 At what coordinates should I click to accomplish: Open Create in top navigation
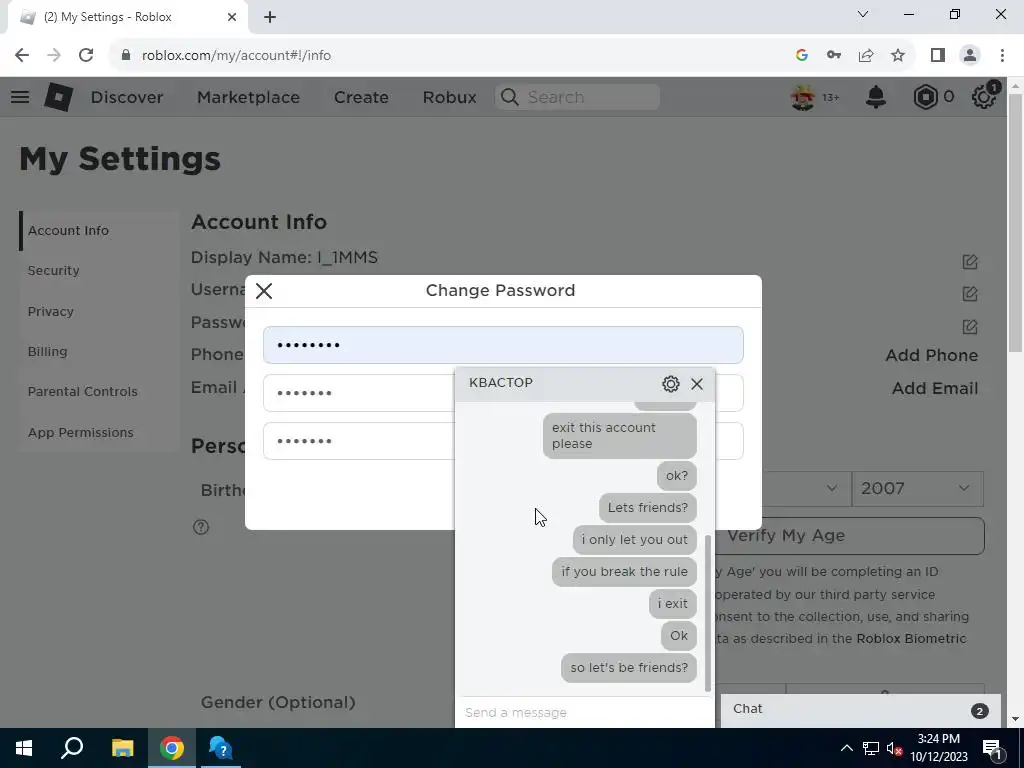tap(361, 97)
